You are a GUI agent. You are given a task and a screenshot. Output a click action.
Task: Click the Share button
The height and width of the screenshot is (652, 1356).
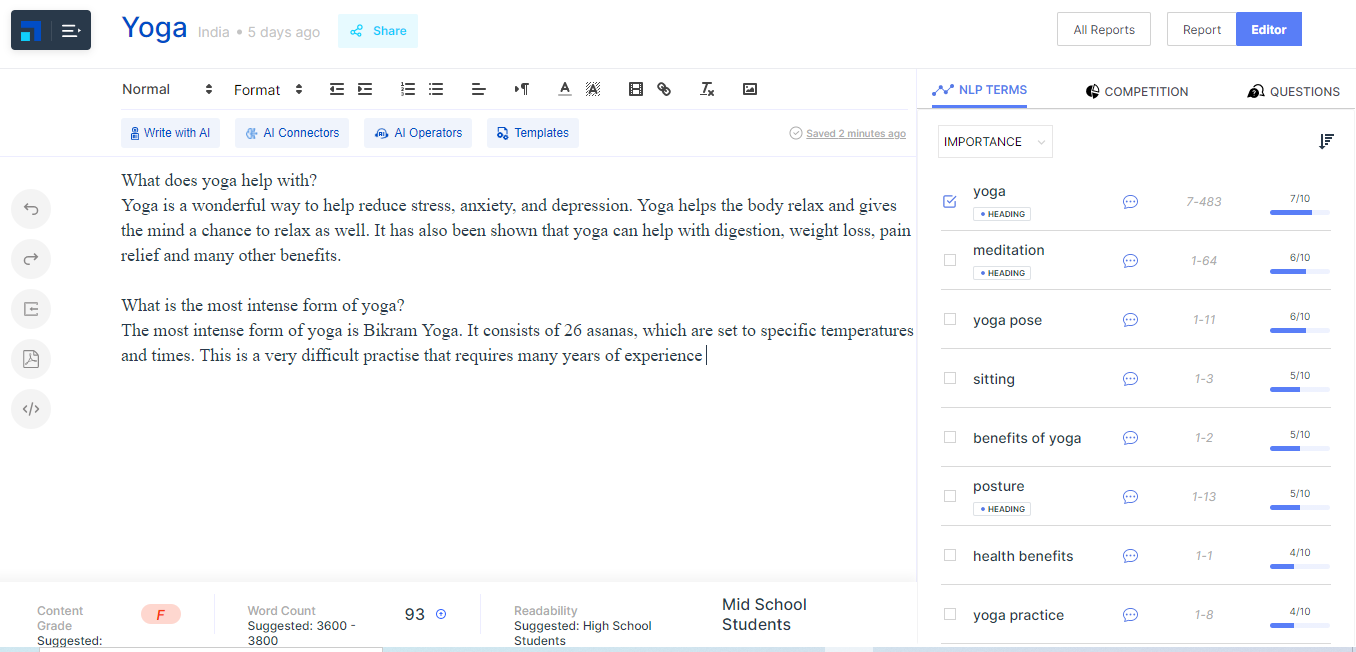point(378,31)
